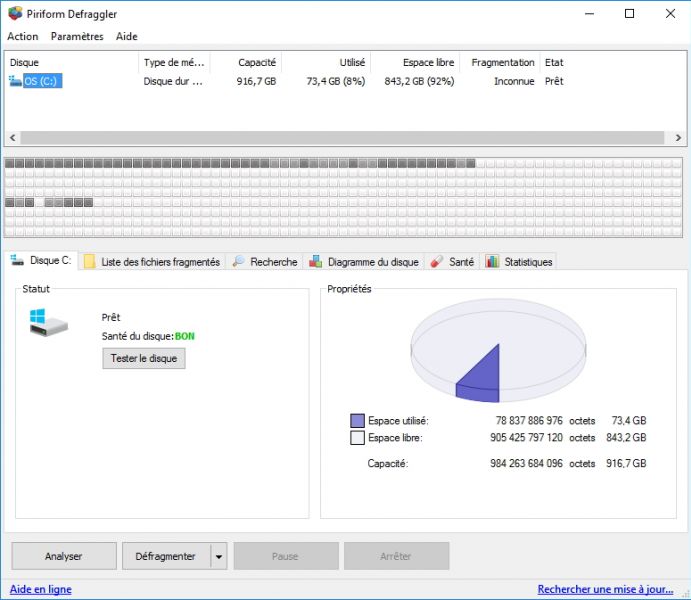691x600 pixels.
Task: Switch to the Recherche tab
Action: tap(265, 262)
